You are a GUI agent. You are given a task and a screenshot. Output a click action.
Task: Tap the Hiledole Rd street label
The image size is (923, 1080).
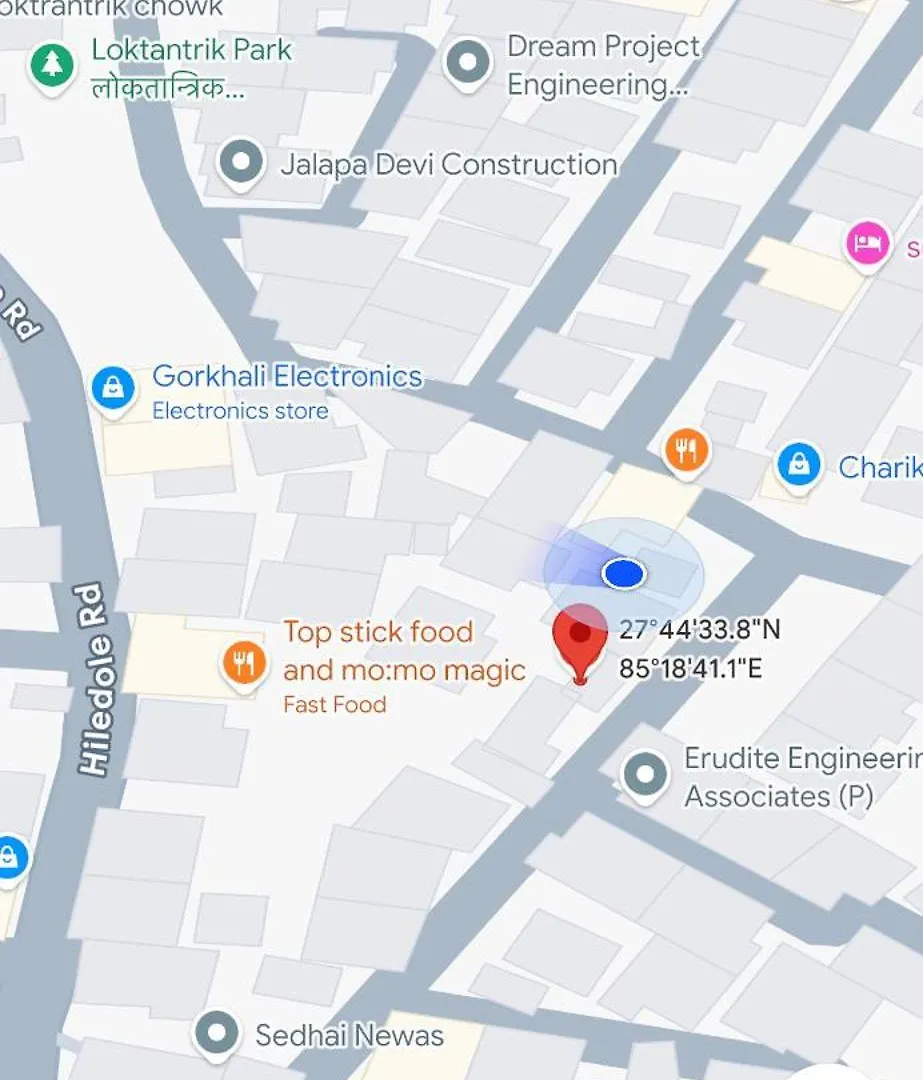(x=95, y=680)
